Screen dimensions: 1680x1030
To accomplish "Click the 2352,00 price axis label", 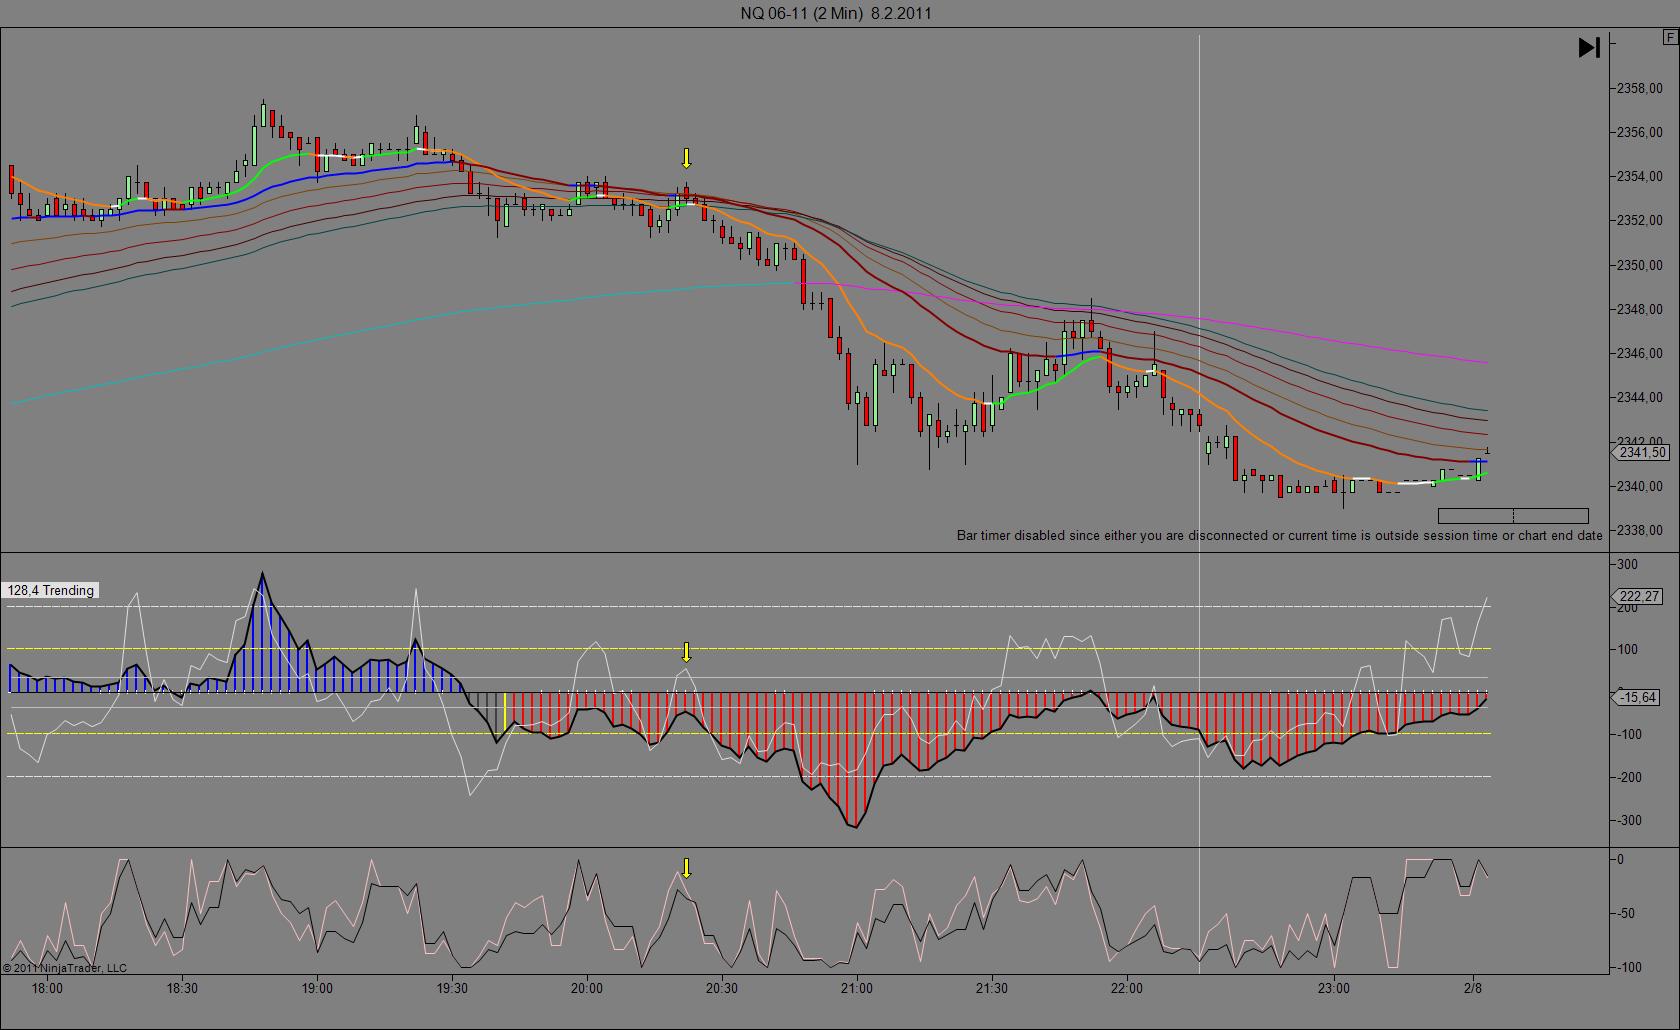I will [1640, 220].
